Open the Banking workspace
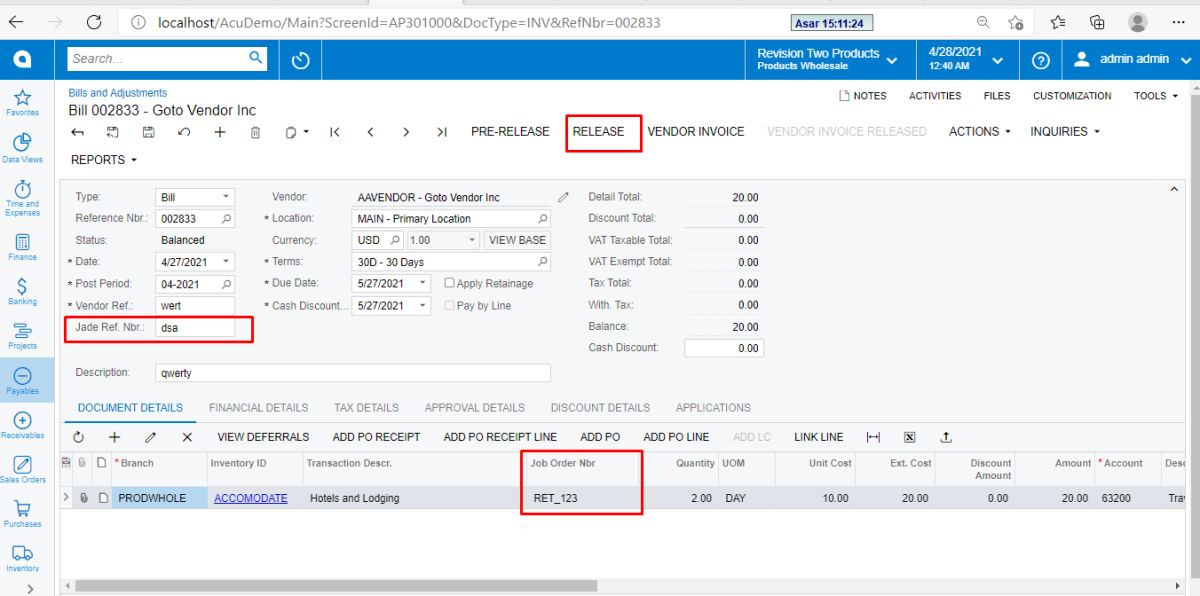Screen dimensions: 1200x596 coord(22,290)
